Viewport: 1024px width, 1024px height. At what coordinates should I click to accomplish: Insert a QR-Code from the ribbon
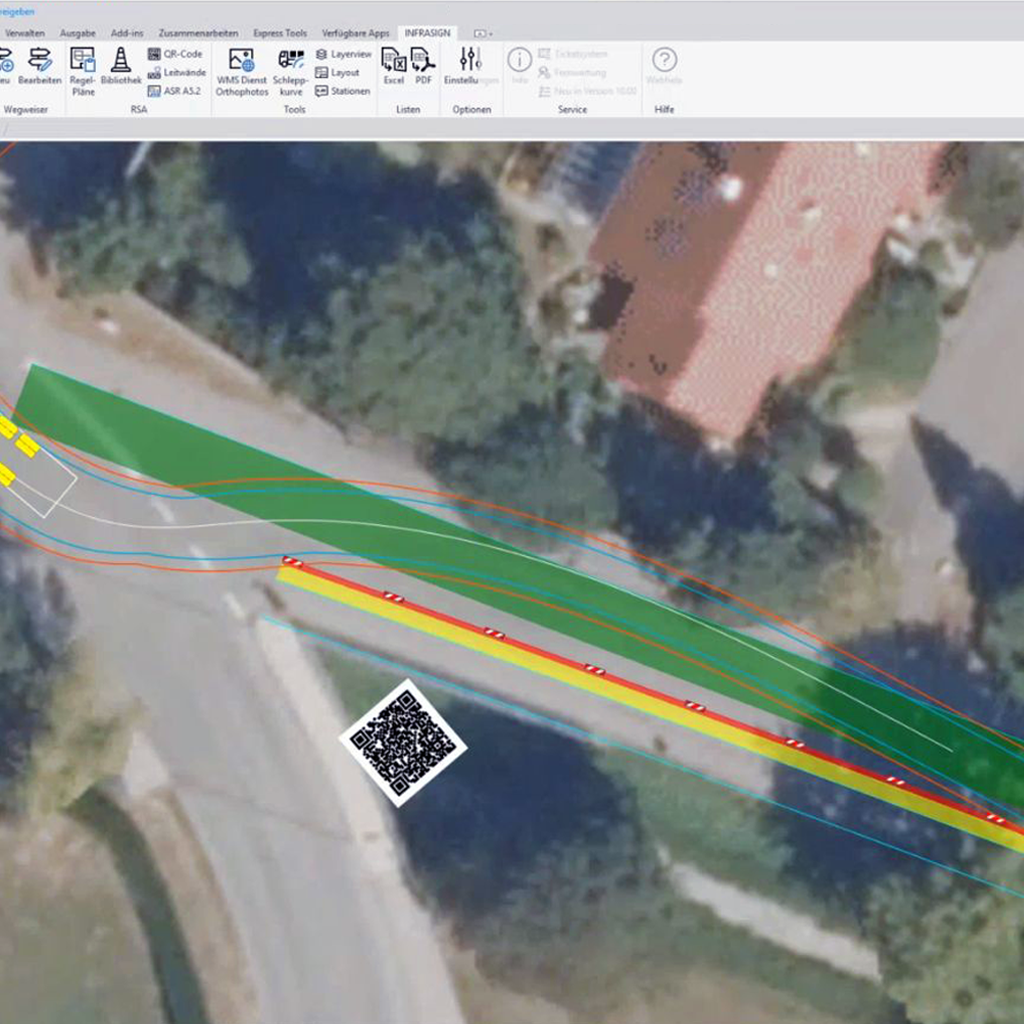tap(175, 54)
